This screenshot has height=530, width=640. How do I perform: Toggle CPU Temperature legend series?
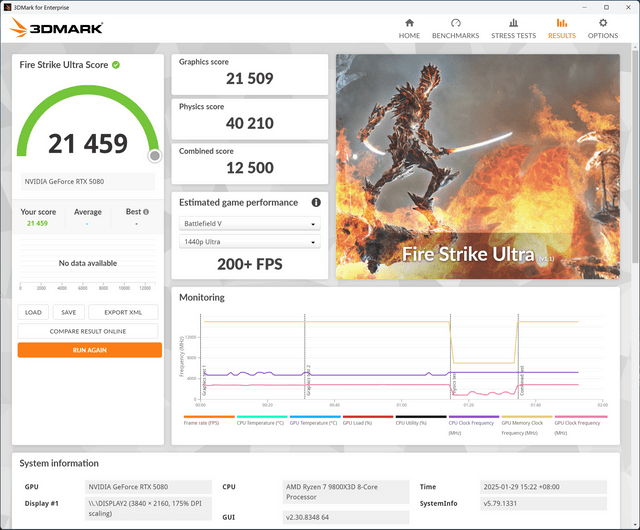262,421
